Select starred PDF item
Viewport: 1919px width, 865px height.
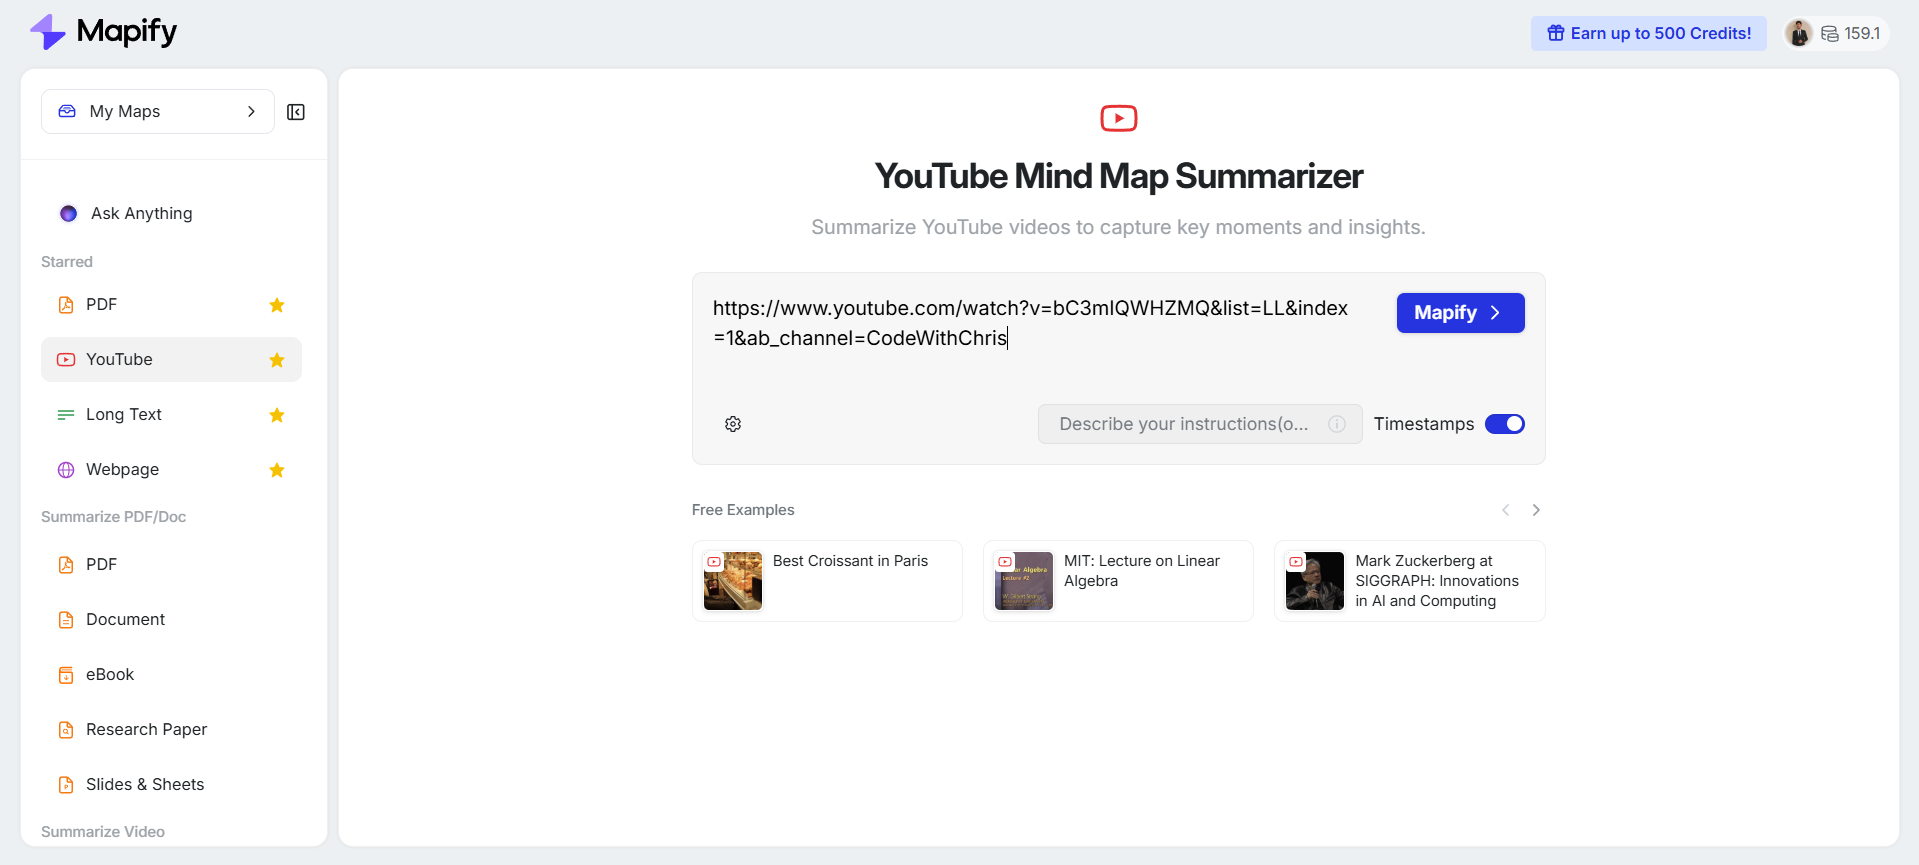point(171,304)
